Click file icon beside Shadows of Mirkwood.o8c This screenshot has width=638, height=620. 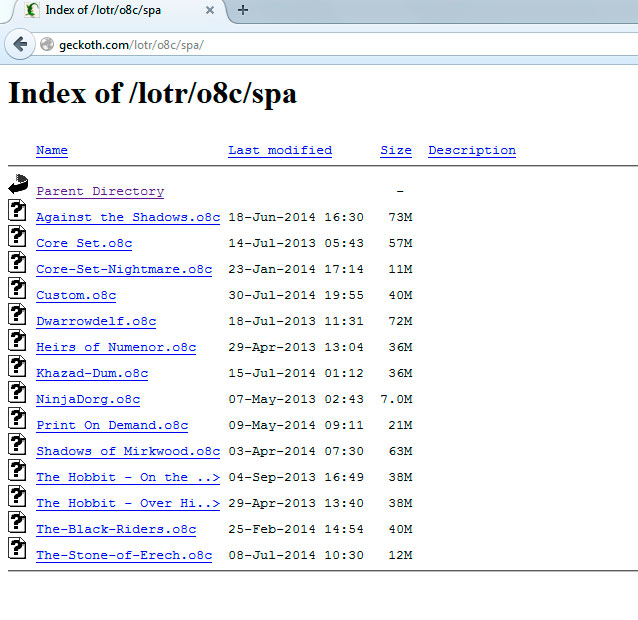click(x=17, y=444)
